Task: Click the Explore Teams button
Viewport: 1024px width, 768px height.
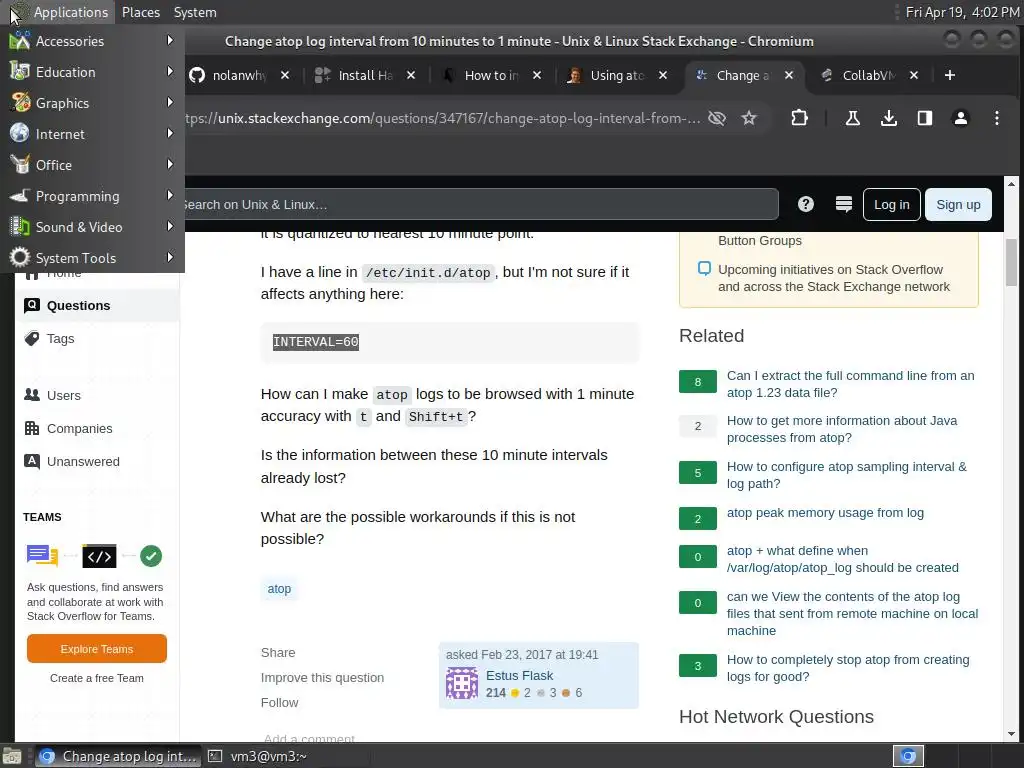Action: click(97, 648)
